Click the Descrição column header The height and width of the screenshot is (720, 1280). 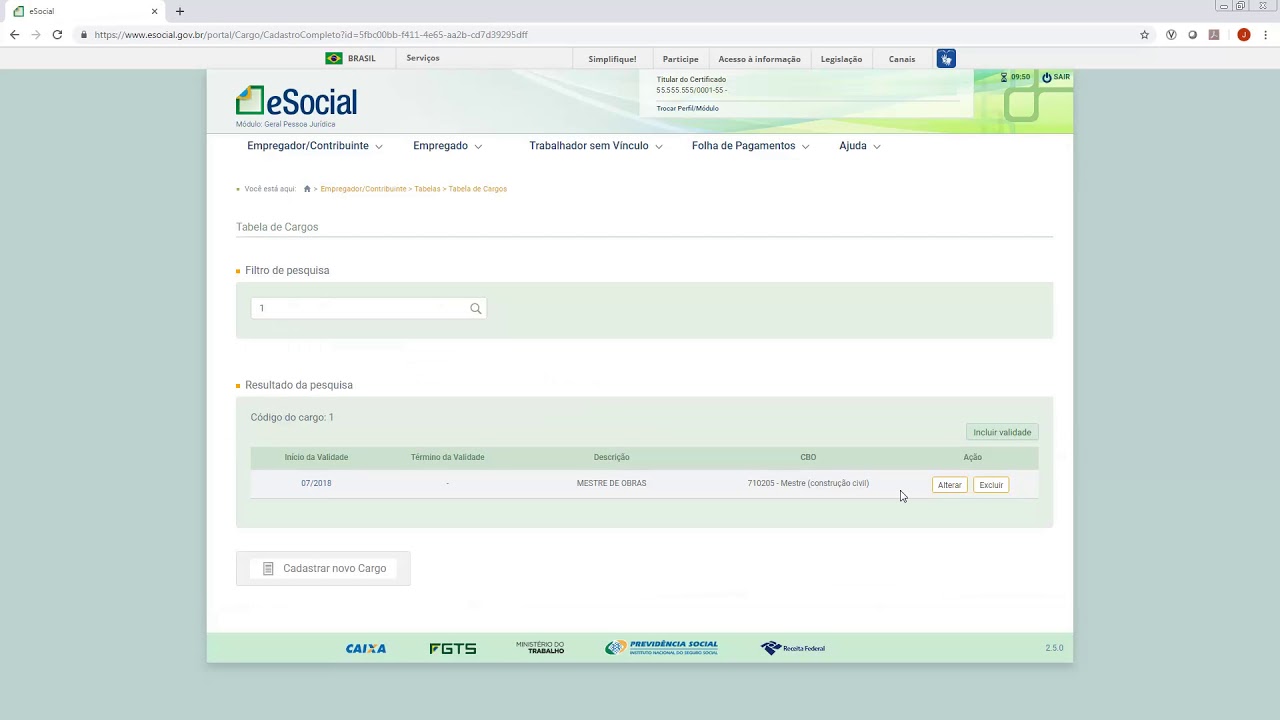(611, 457)
